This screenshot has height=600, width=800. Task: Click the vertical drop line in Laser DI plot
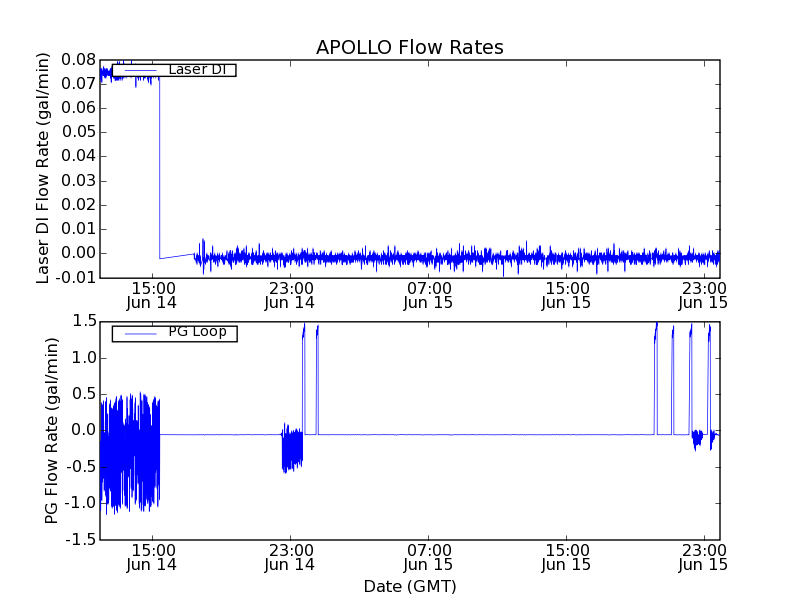click(x=160, y=168)
